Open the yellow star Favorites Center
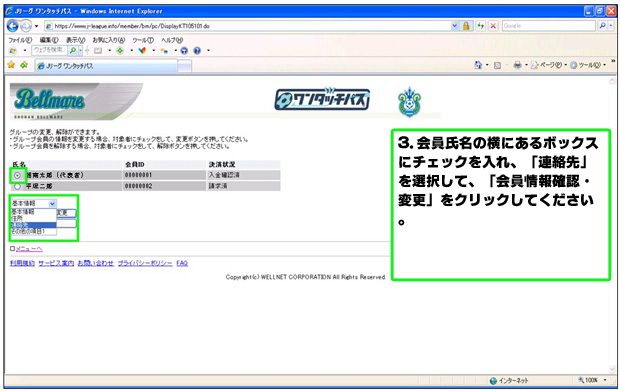620x391 pixels. tap(11, 65)
